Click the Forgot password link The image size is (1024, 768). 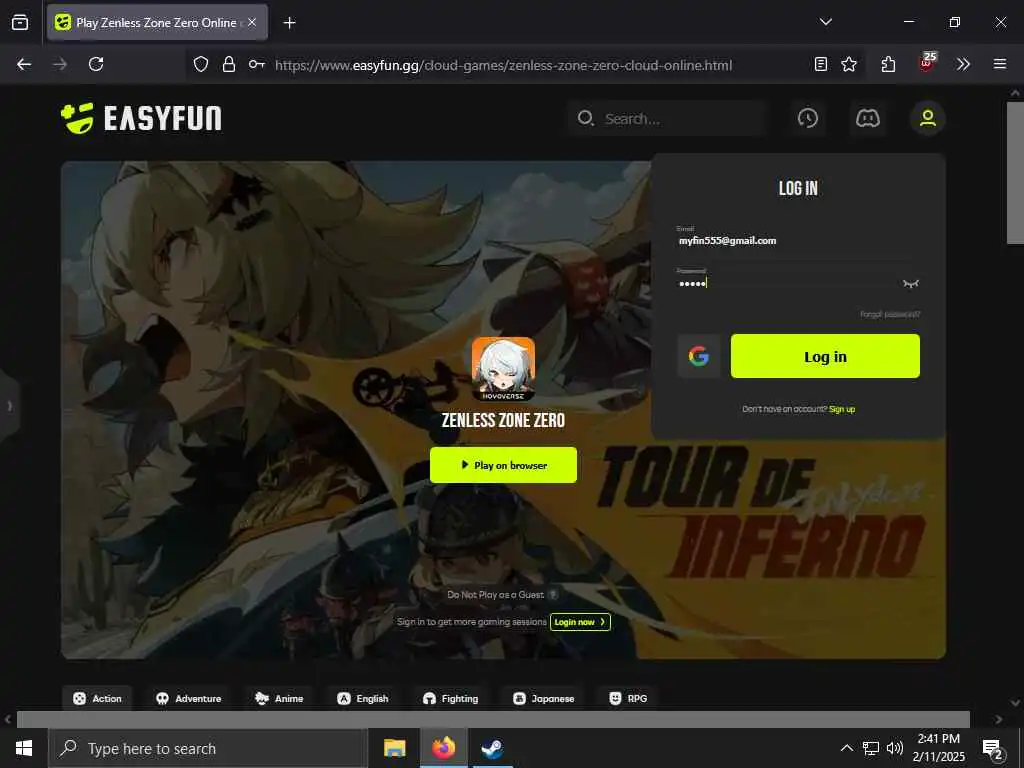click(x=889, y=314)
